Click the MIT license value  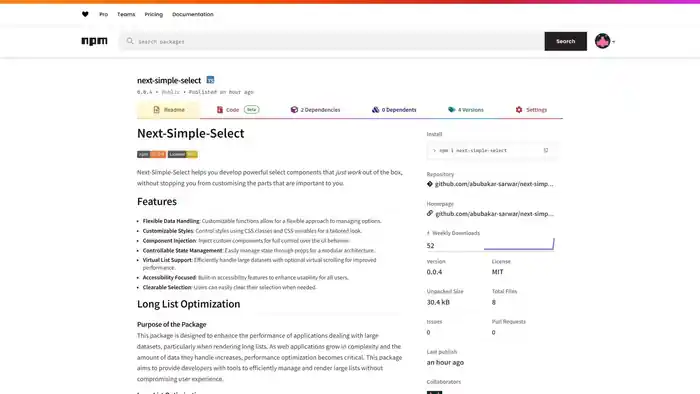pos(497,272)
